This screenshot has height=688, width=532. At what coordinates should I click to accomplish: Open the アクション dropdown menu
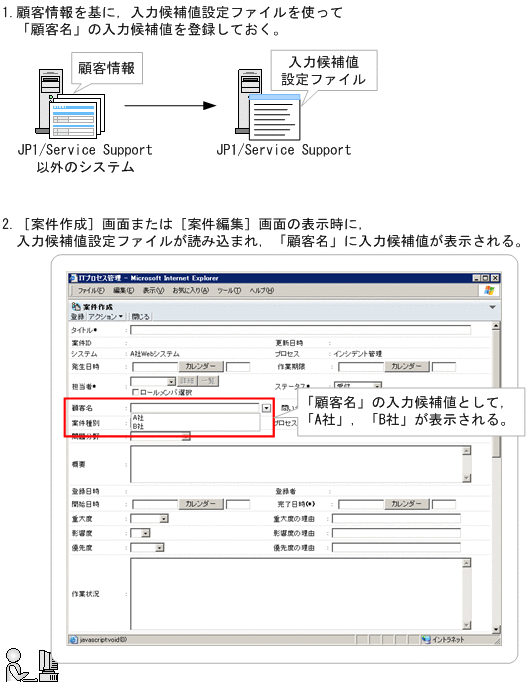[105, 316]
